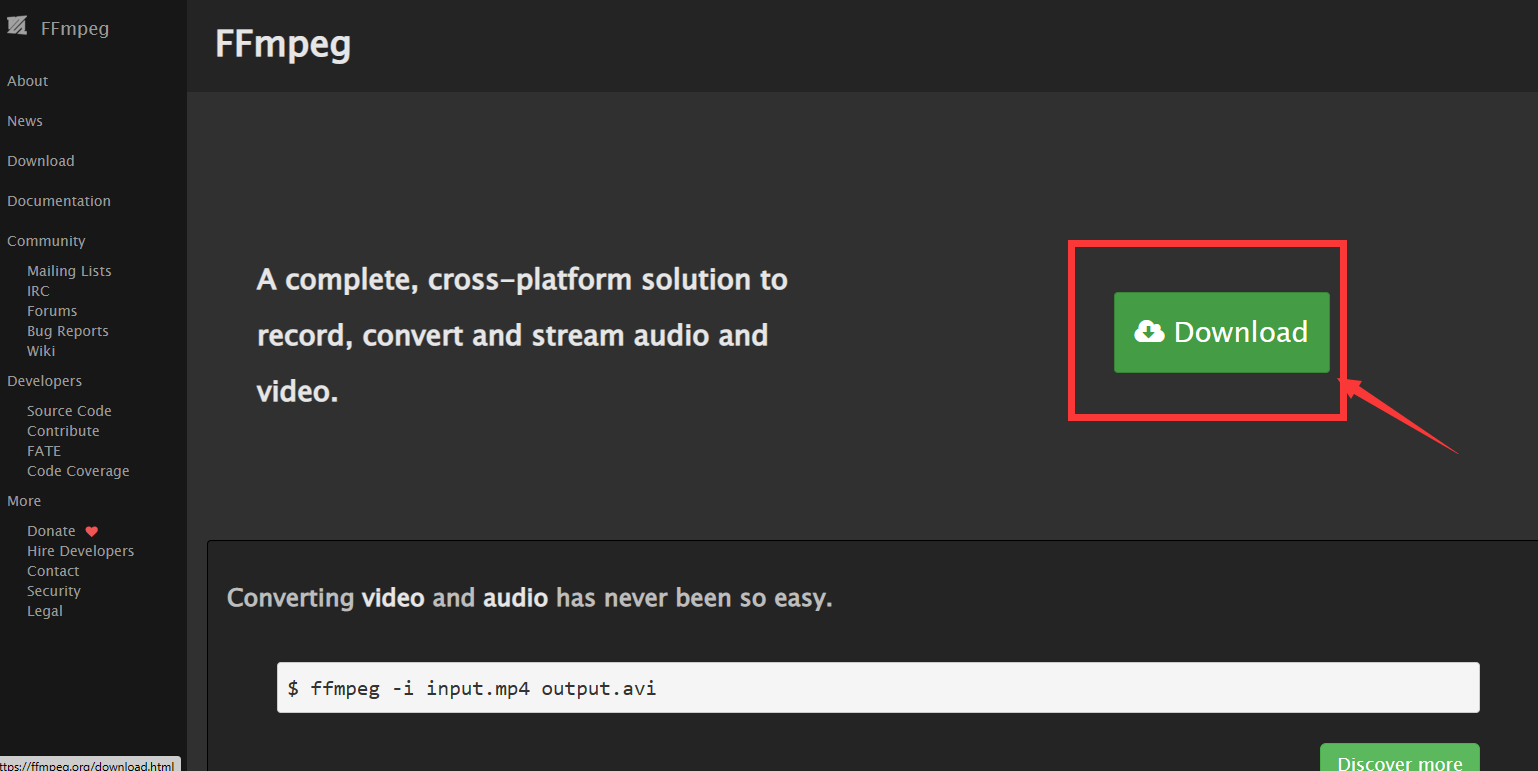This screenshot has height=771, width=1538.
Task: Open Mailing Lists link
Action: (x=69, y=271)
